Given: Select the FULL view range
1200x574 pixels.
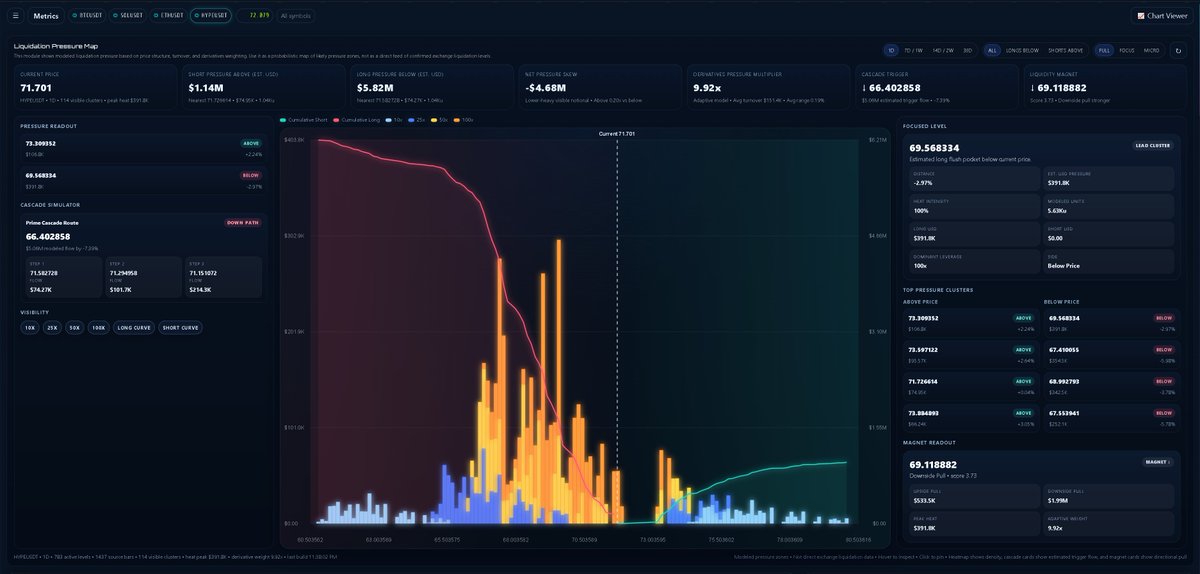Looking at the screenshot, I should tap(1104, 50).
